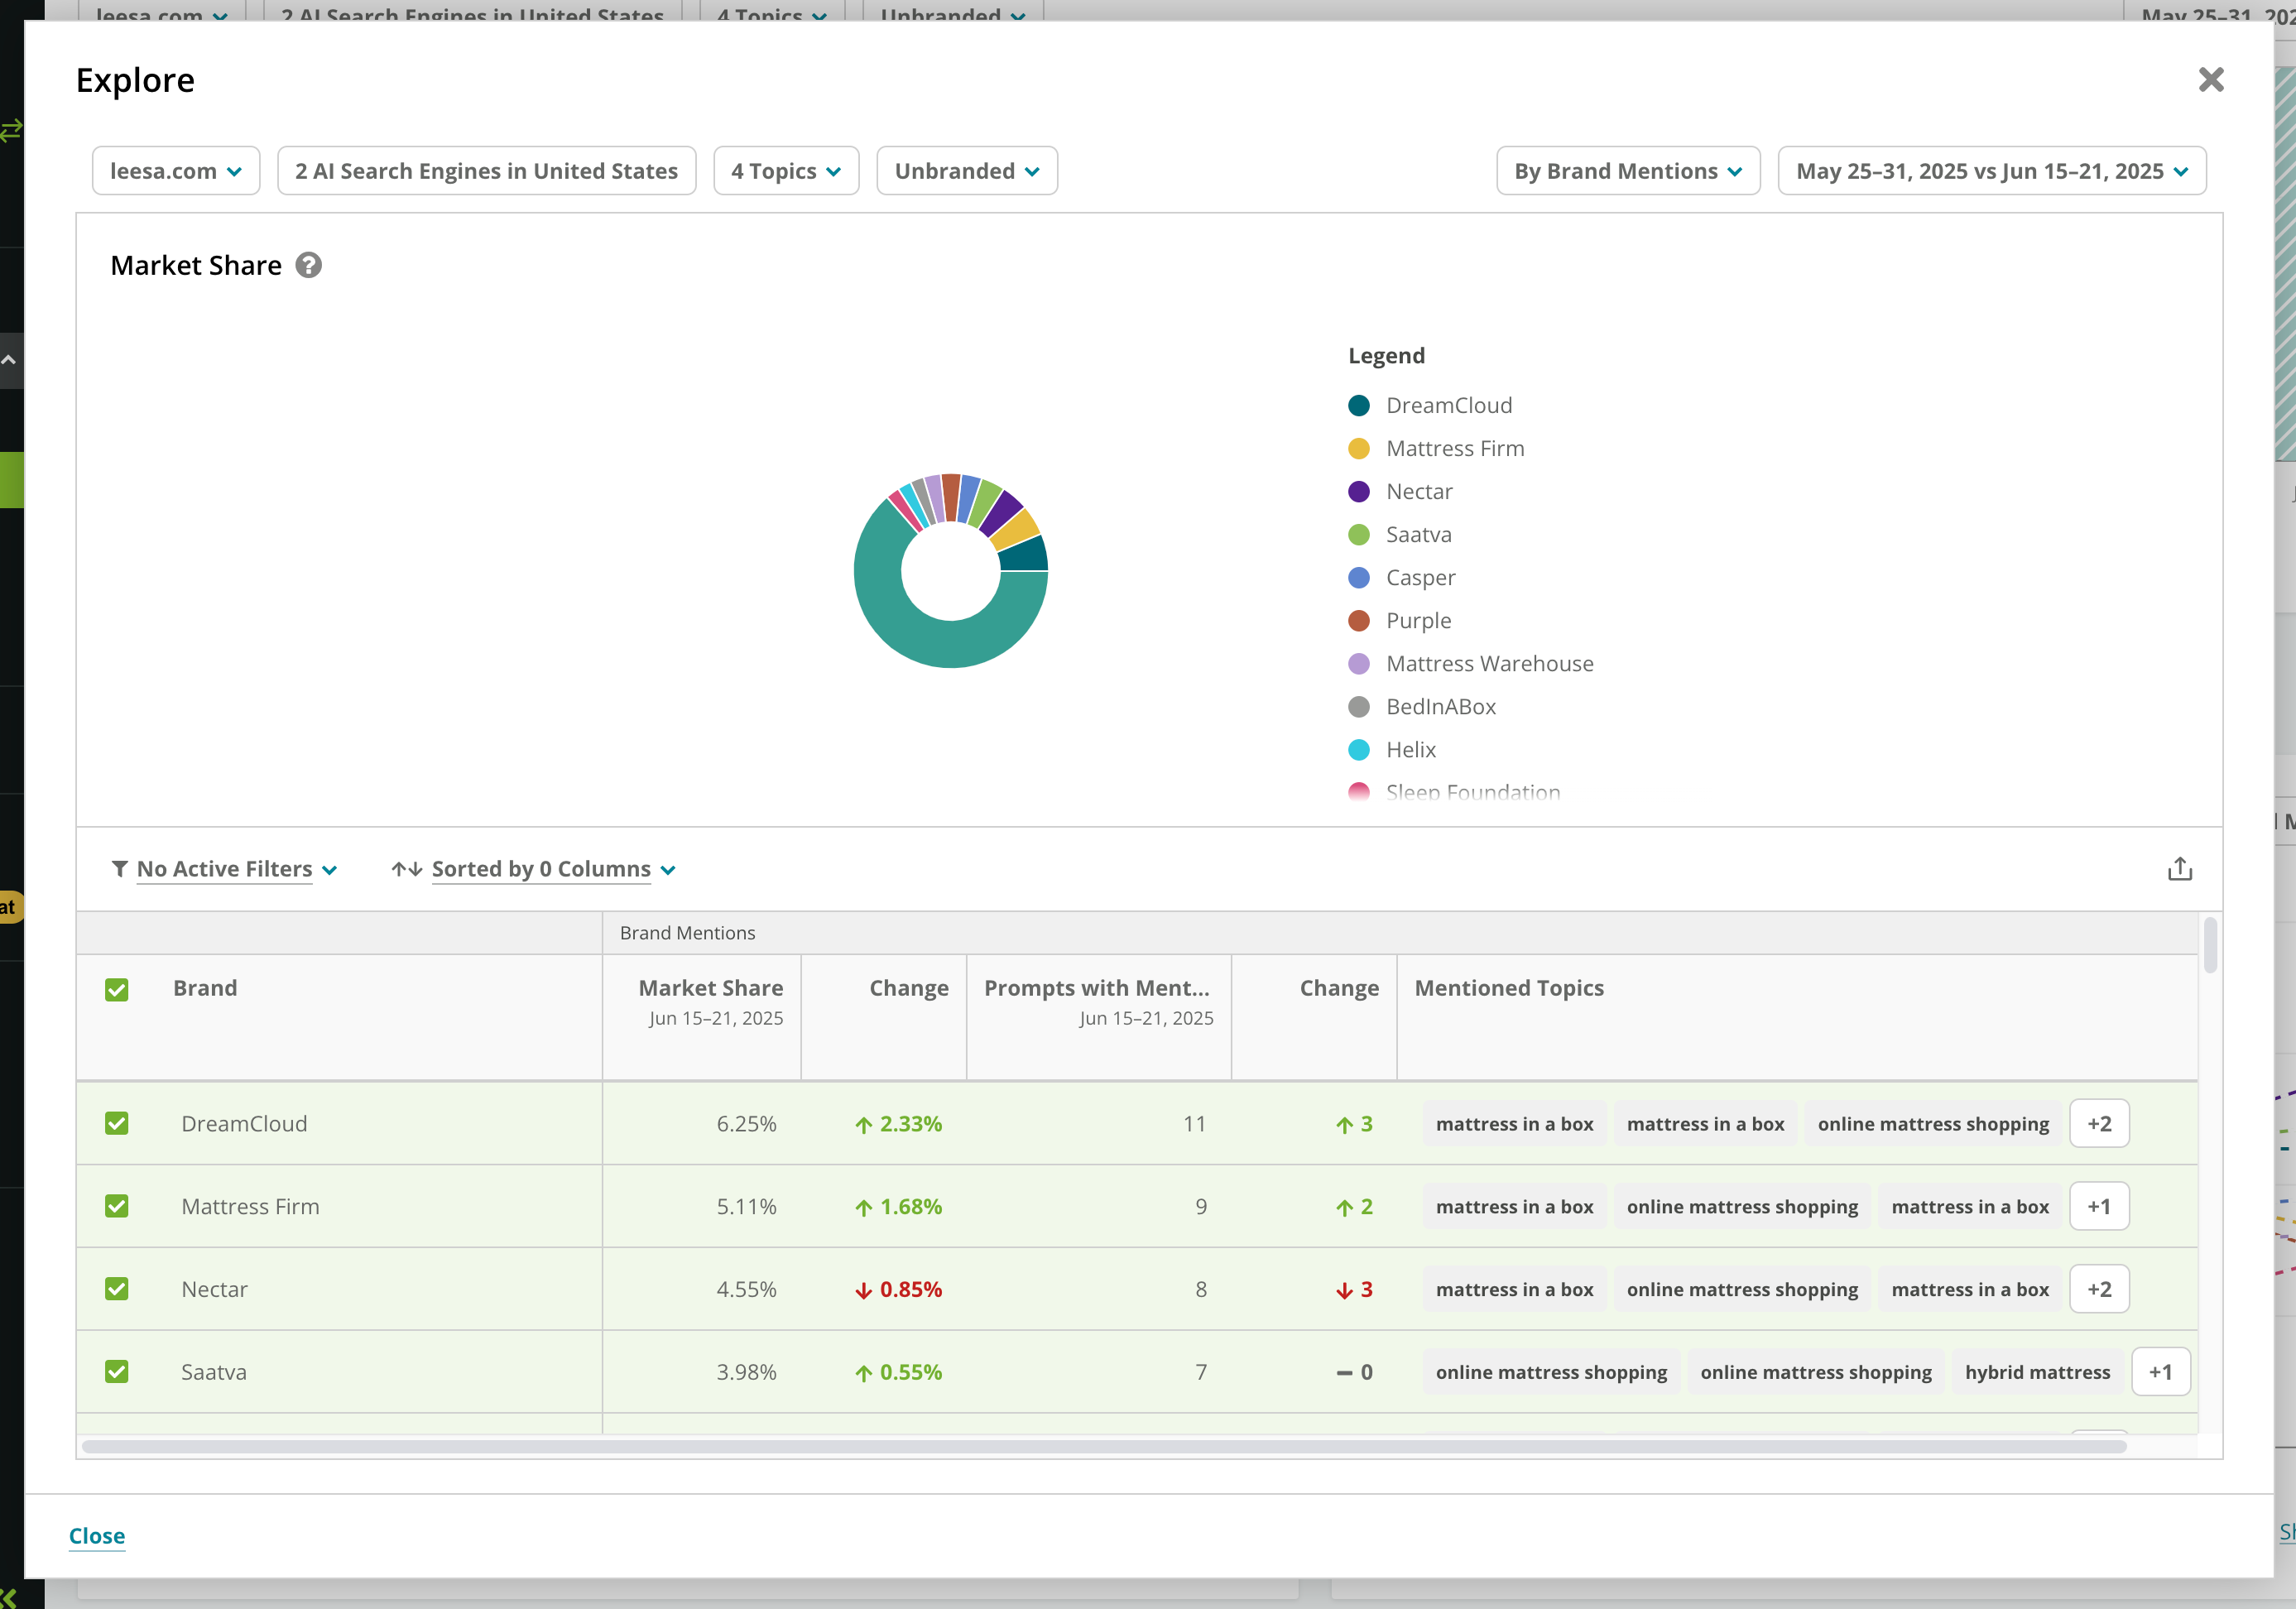
Task: Click the table's vertical scrollbar thumb
Action: (x=2210, y=945)
